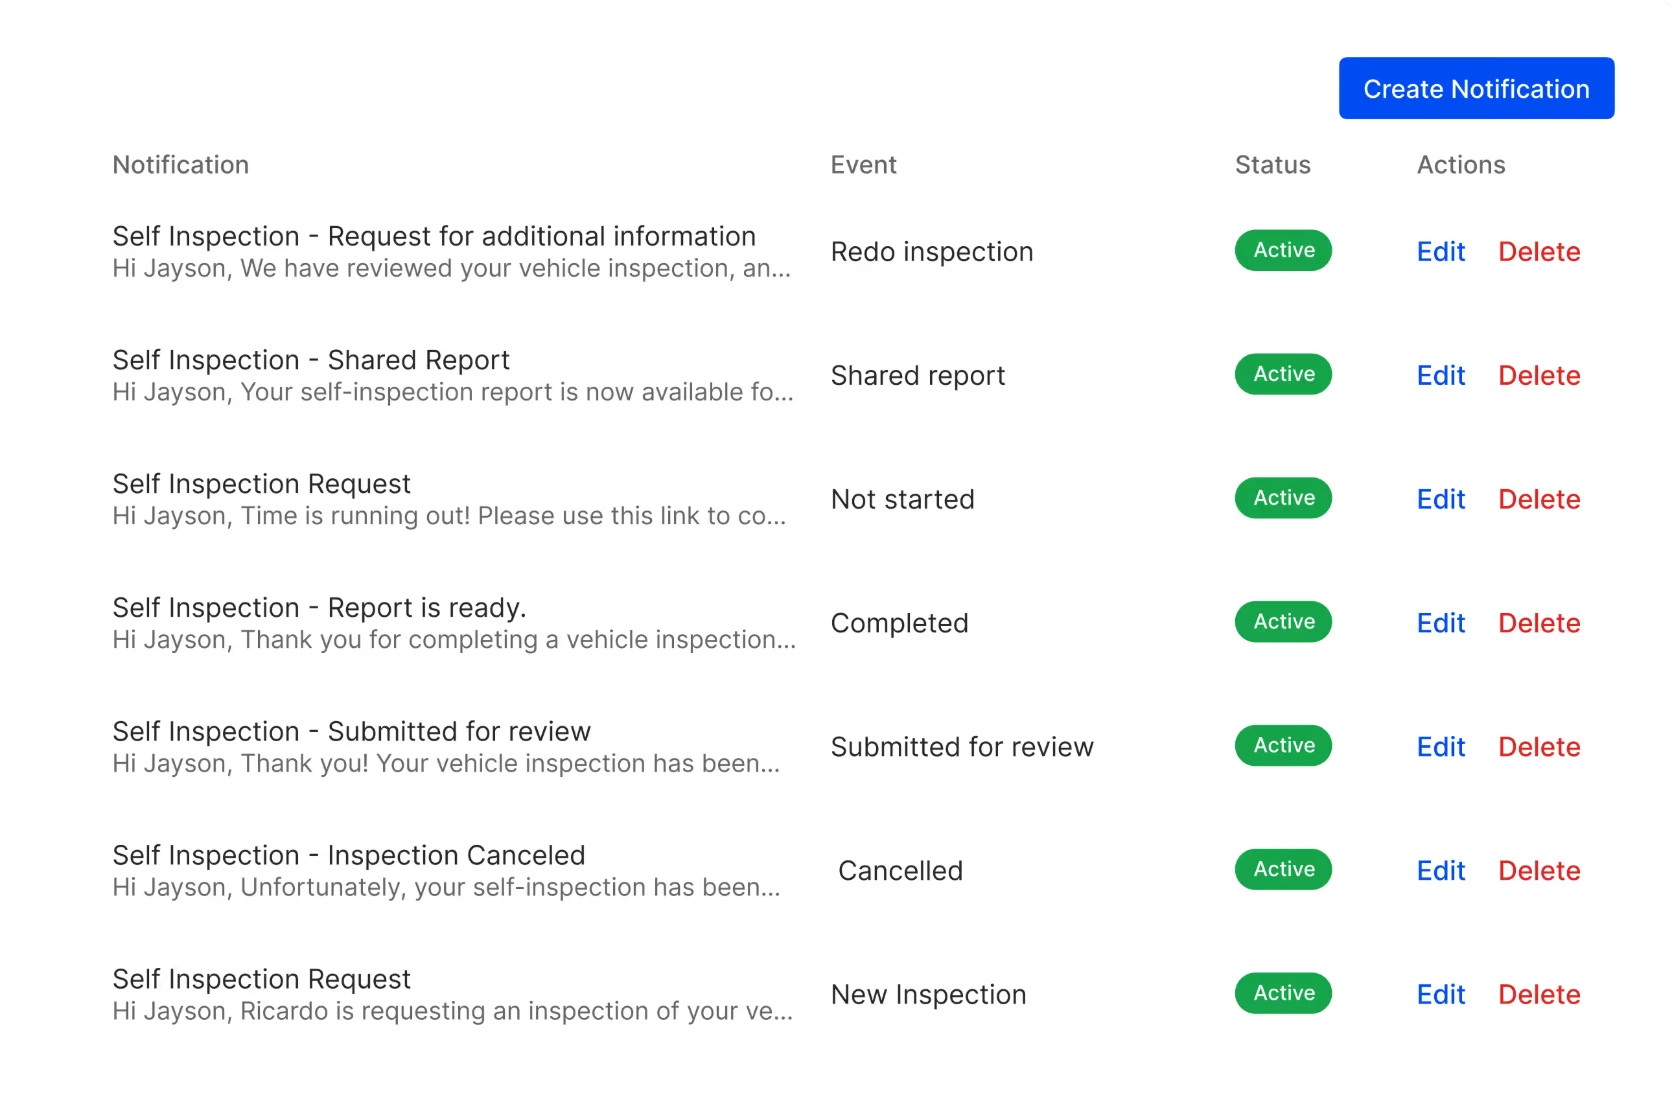
Task: Click the Notification column header
Action: coord(181,165)
